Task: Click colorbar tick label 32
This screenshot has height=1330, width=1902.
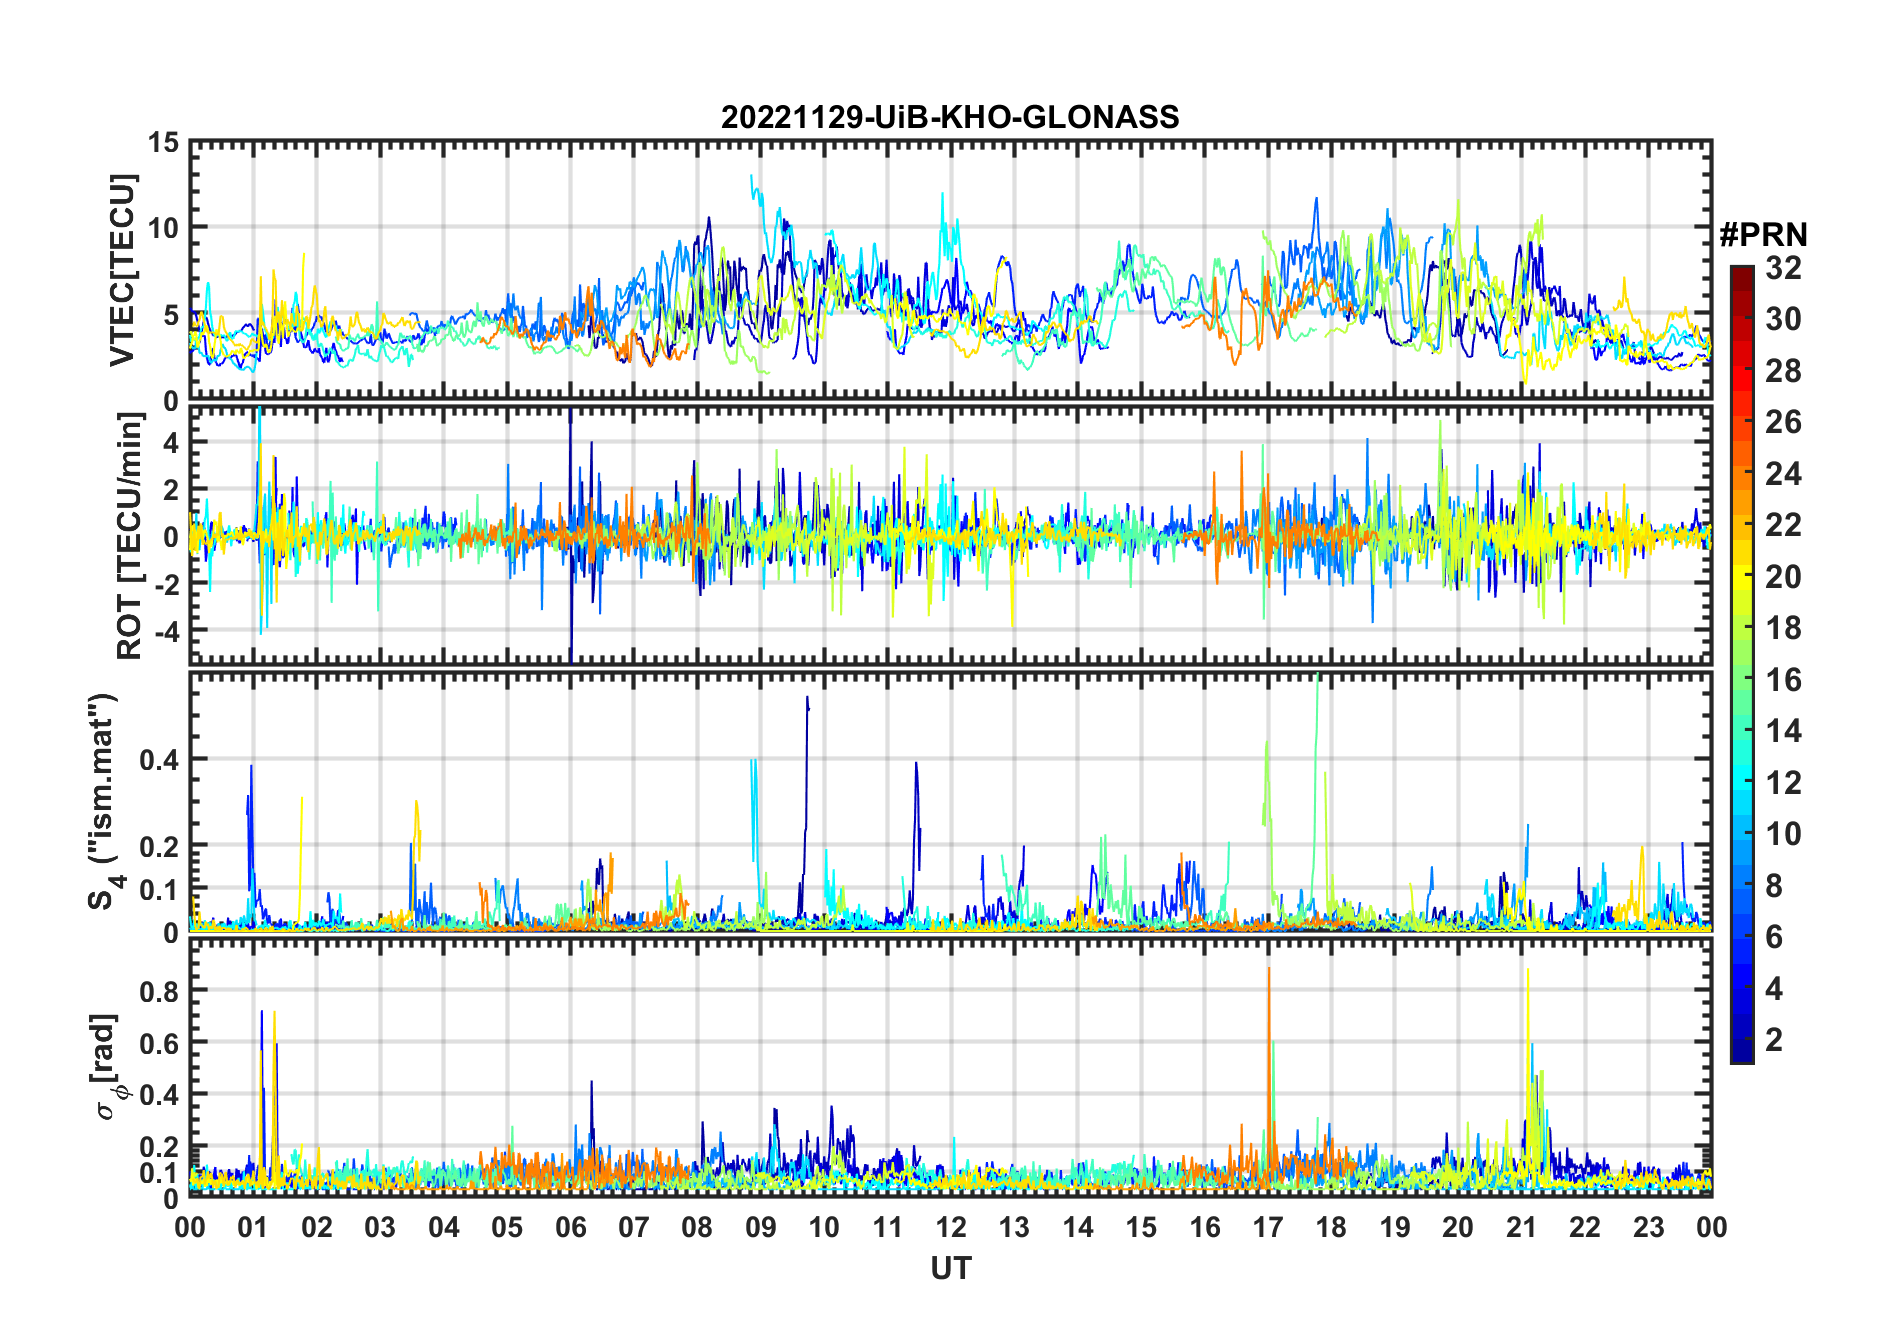Action: pos(1783,268)
